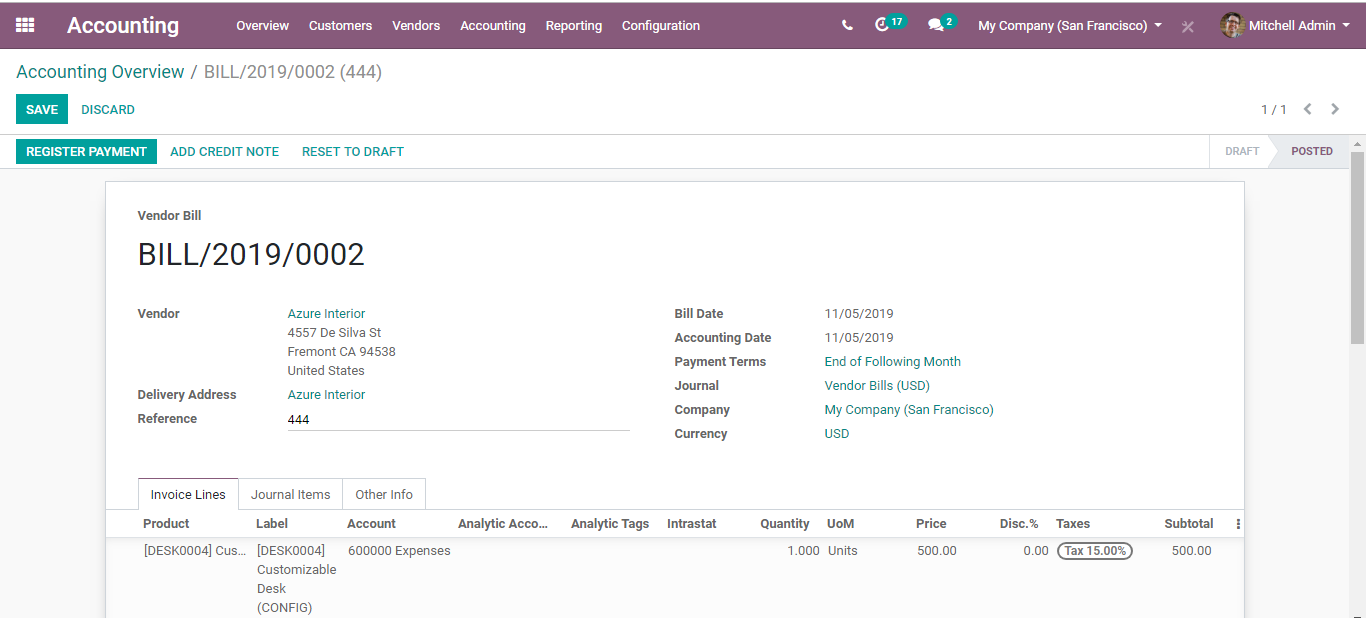Go back to Accounting Overview breadcrumb
This screenshot has width=1366, height=618.
tap(100, 72)
